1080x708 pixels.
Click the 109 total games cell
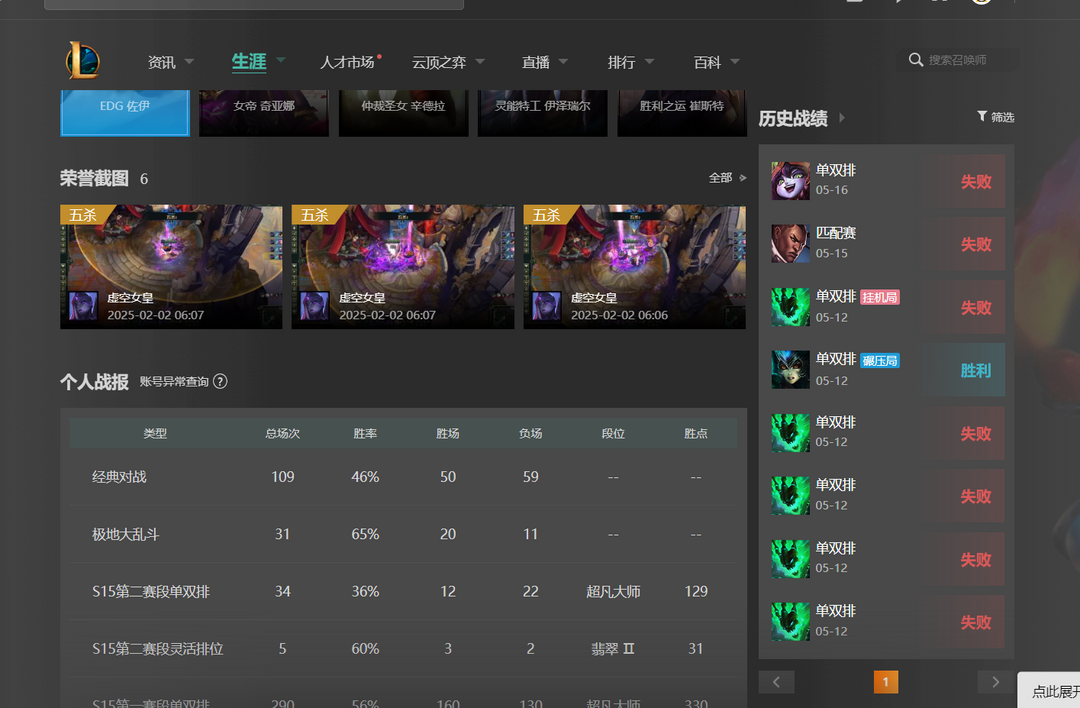pyautogui.click(x=282, y=477)
